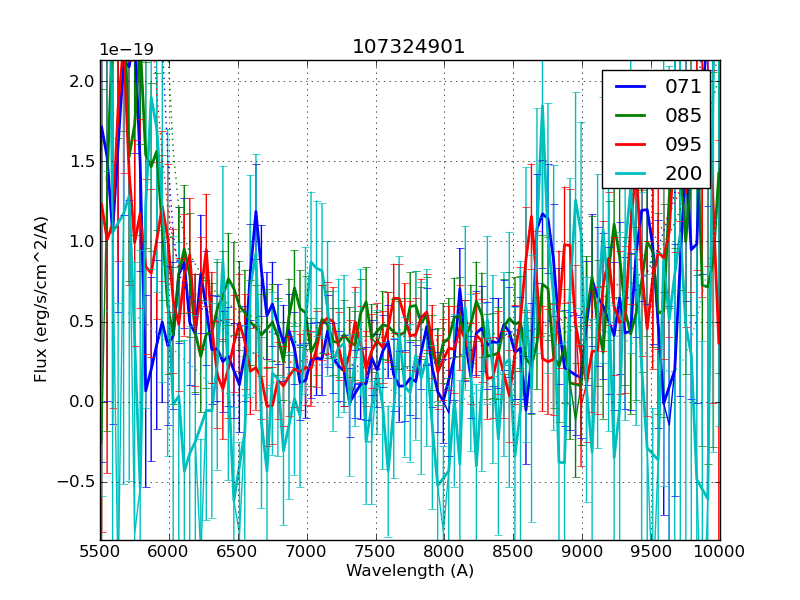Click y-axis tick label −0.5
This screenshot has height=600, width=800.
[x=78, y=481]
